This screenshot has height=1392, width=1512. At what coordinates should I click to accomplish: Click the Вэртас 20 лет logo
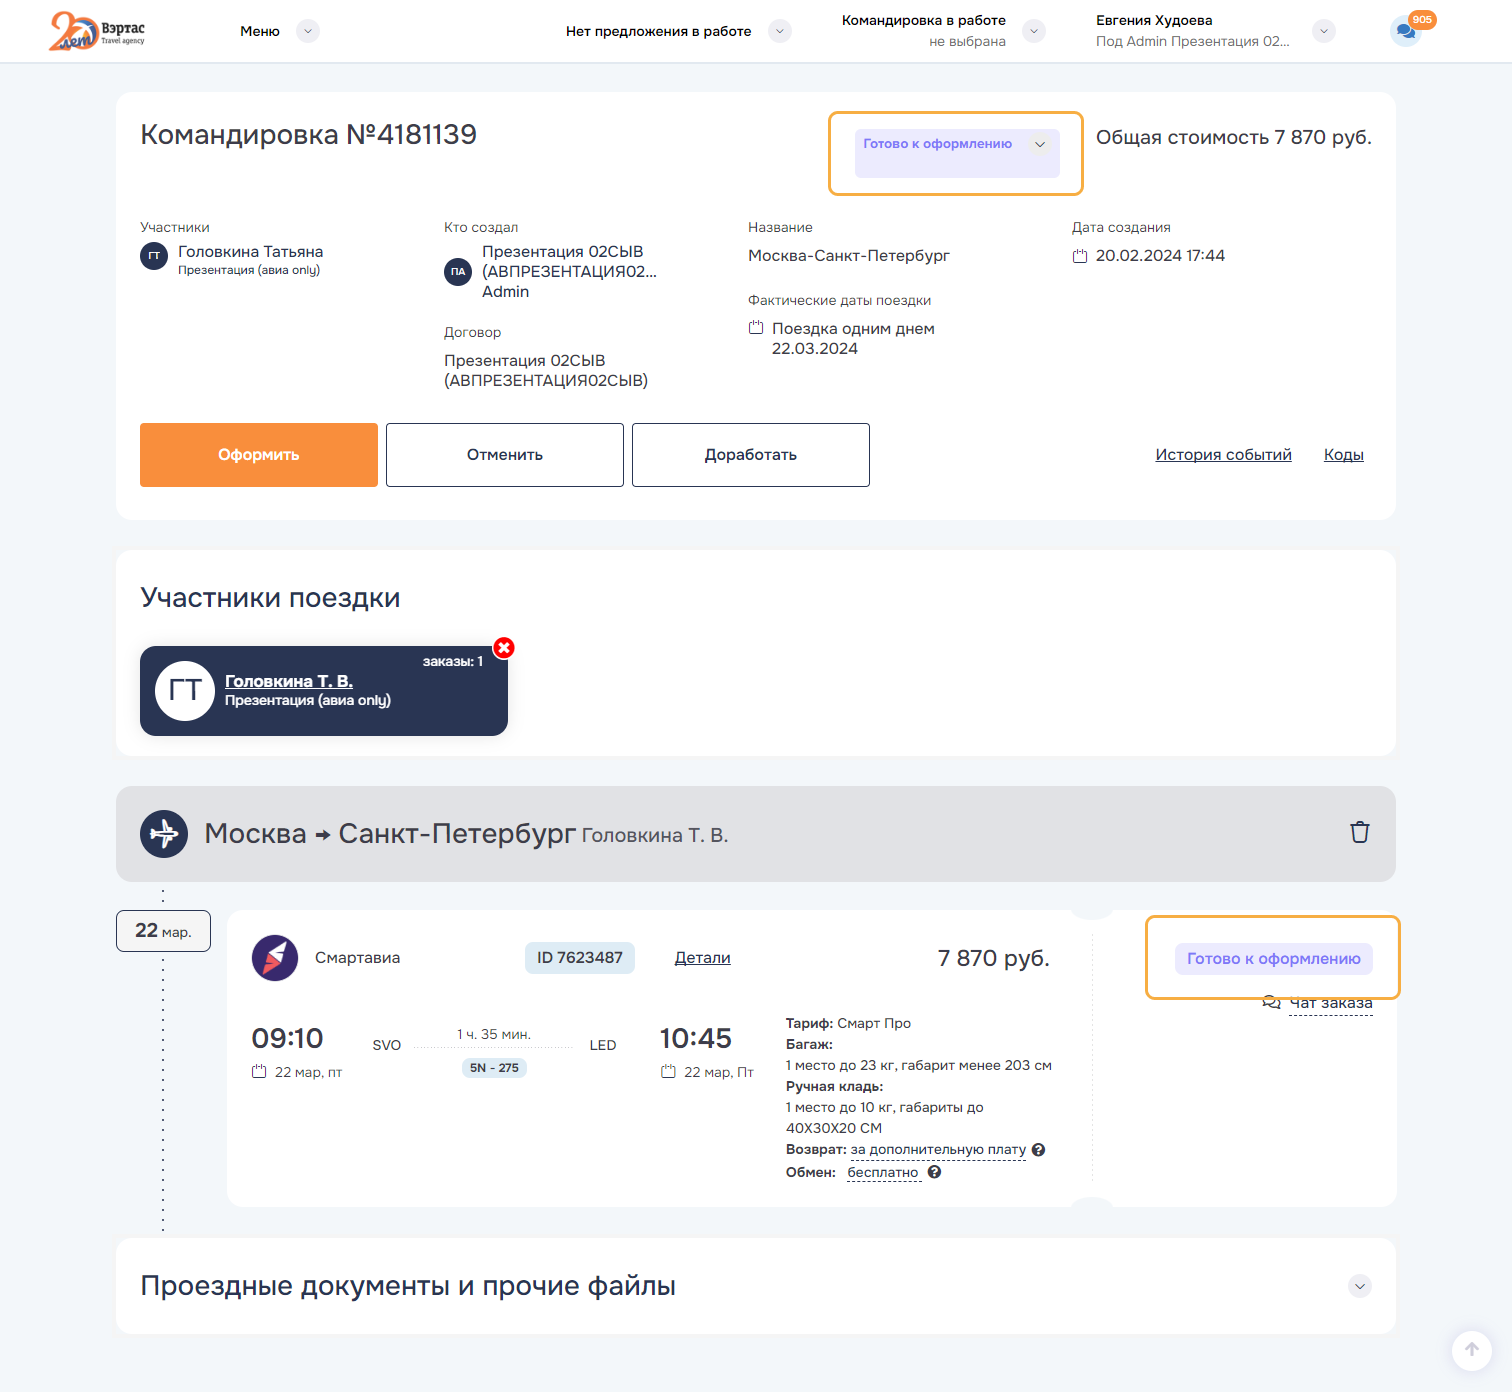click(97, 31)
